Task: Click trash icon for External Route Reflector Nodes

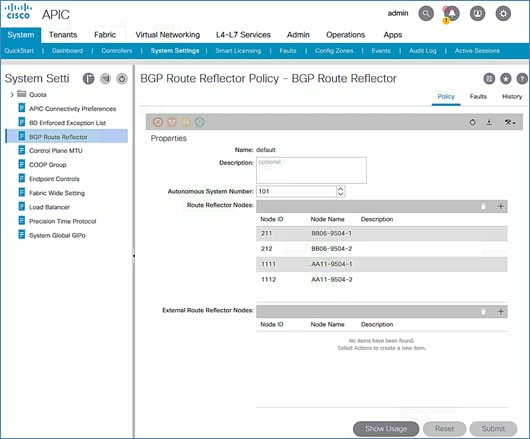Action: pyautogui.click(x=483, y=311)
